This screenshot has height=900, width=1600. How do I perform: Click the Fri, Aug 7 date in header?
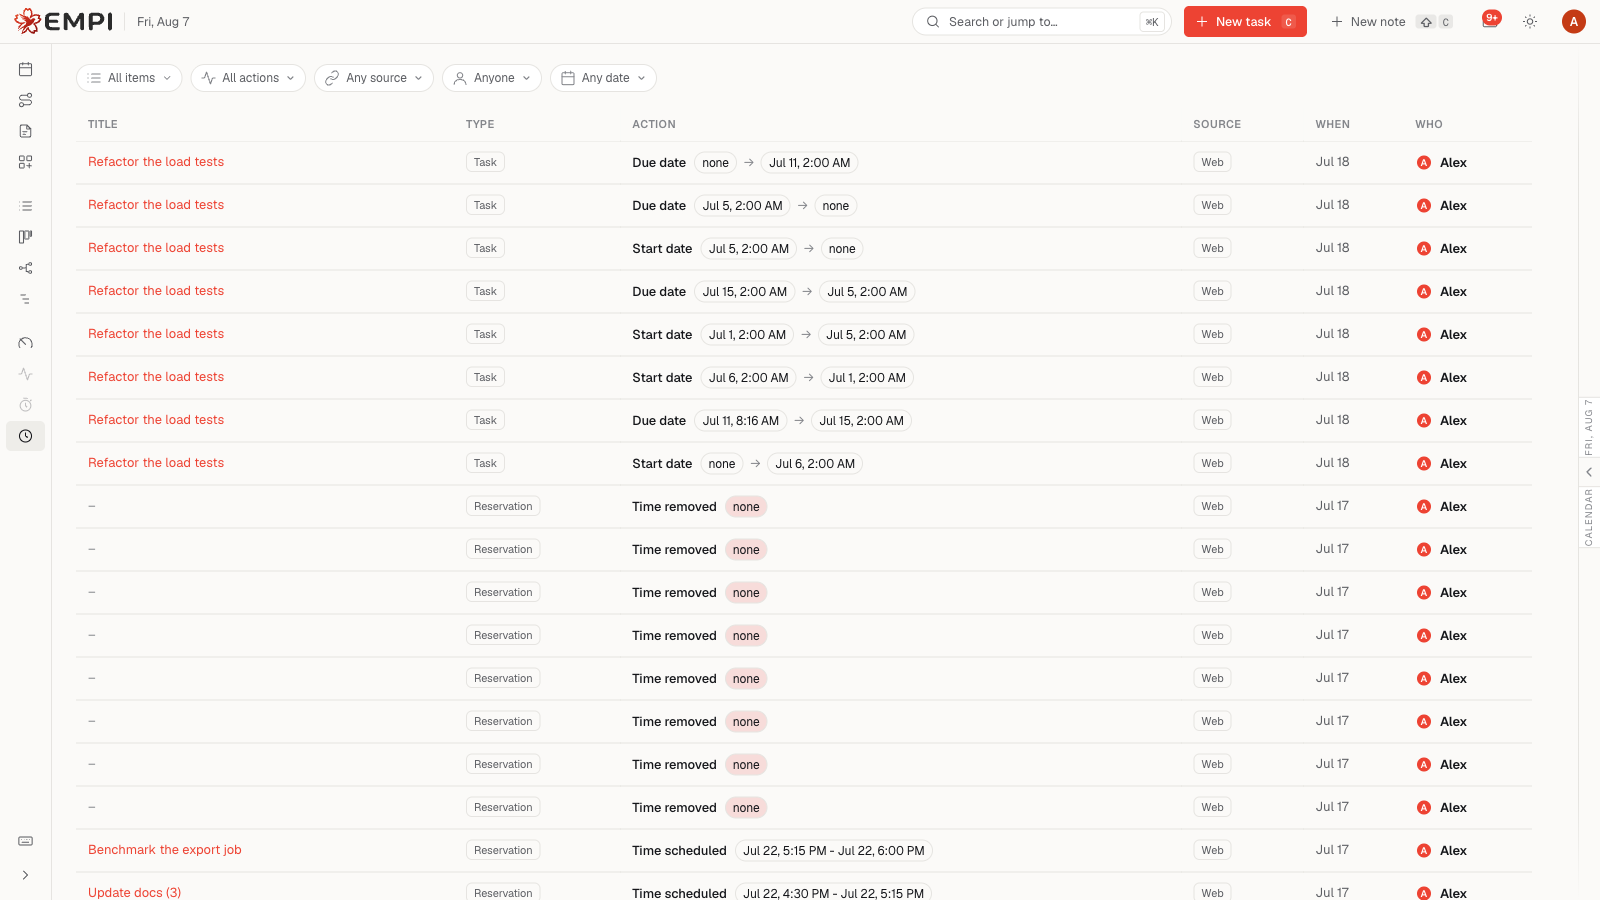(163, 22)
